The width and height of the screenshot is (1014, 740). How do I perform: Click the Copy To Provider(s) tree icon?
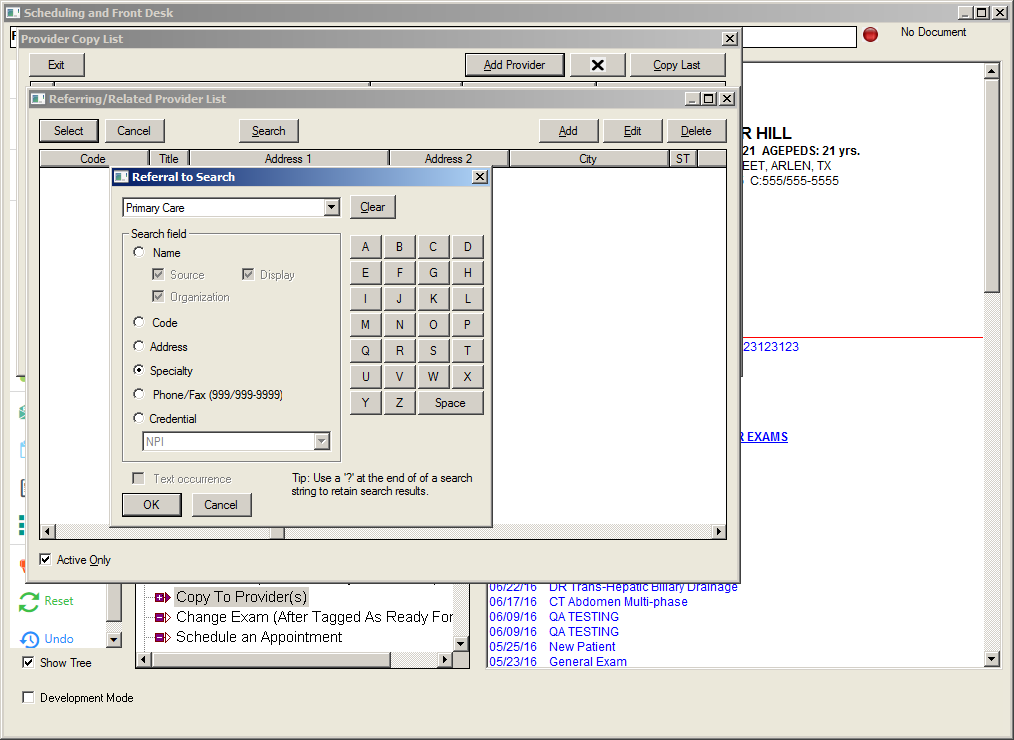click(x=162, y=597)
